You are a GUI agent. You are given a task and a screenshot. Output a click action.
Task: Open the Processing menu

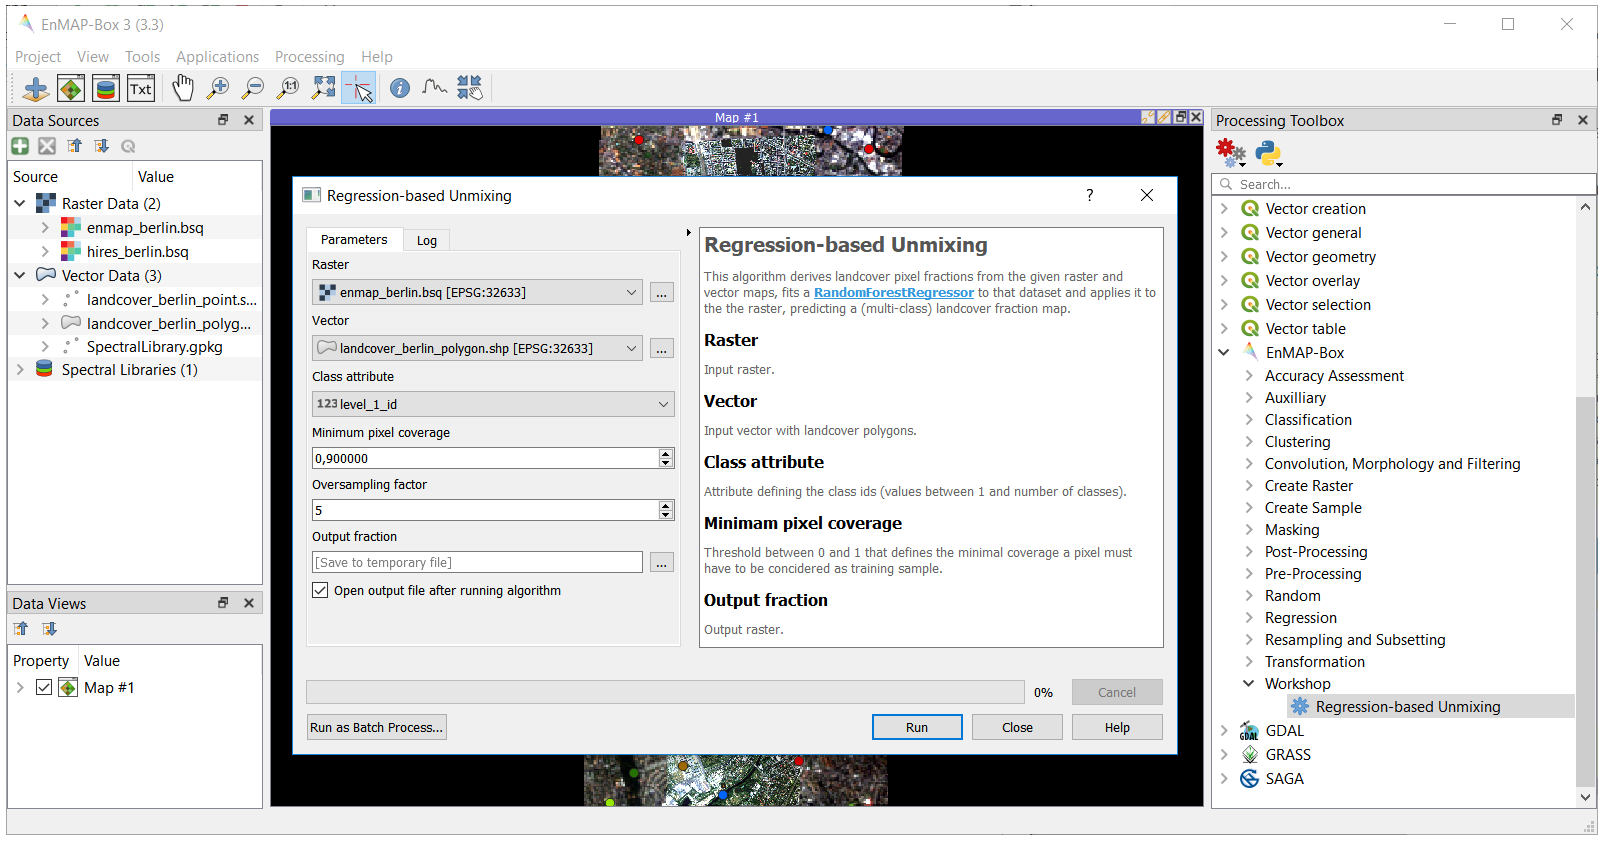309,57
